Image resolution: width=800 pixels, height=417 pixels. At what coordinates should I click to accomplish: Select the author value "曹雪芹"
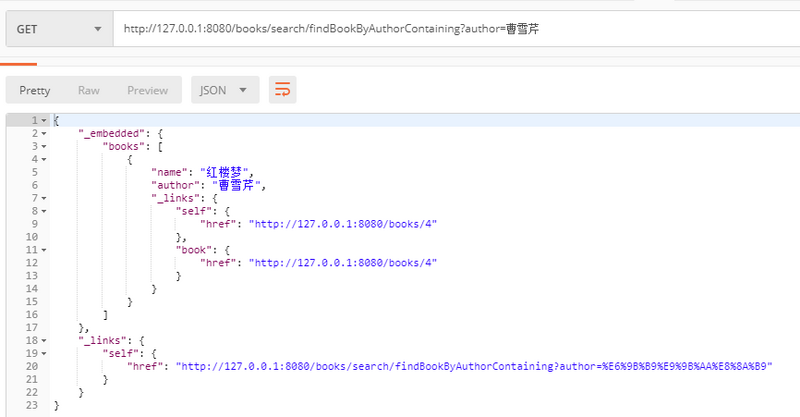(x=236, y=185)
